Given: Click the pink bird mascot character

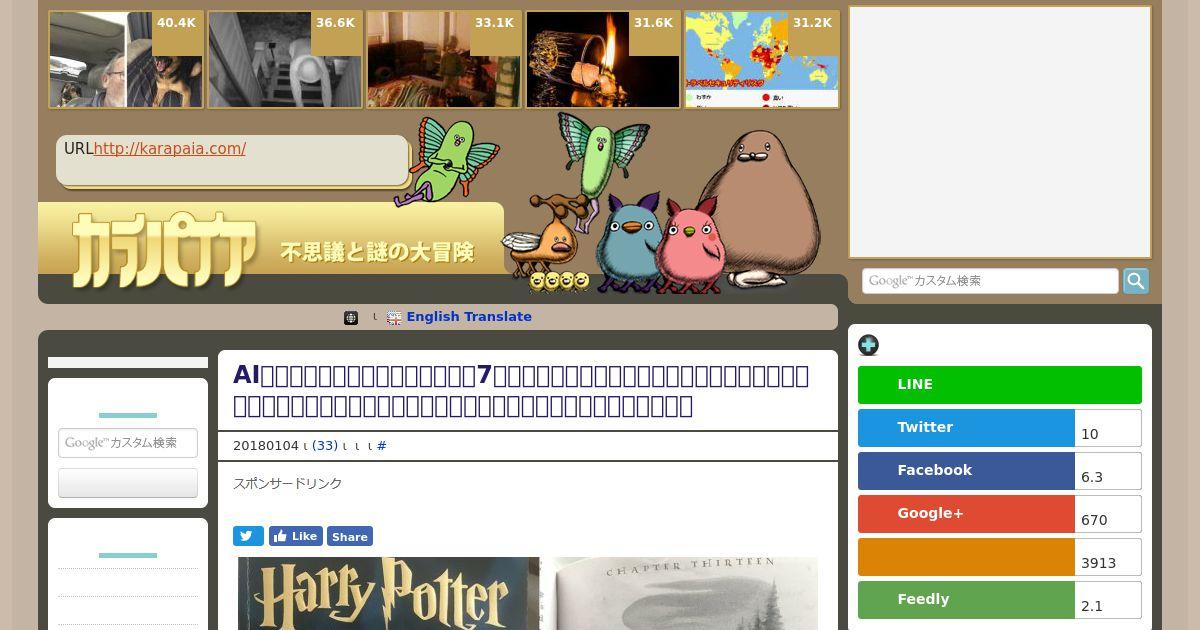Looking at the screenshot, I should (x=690, y=245).
